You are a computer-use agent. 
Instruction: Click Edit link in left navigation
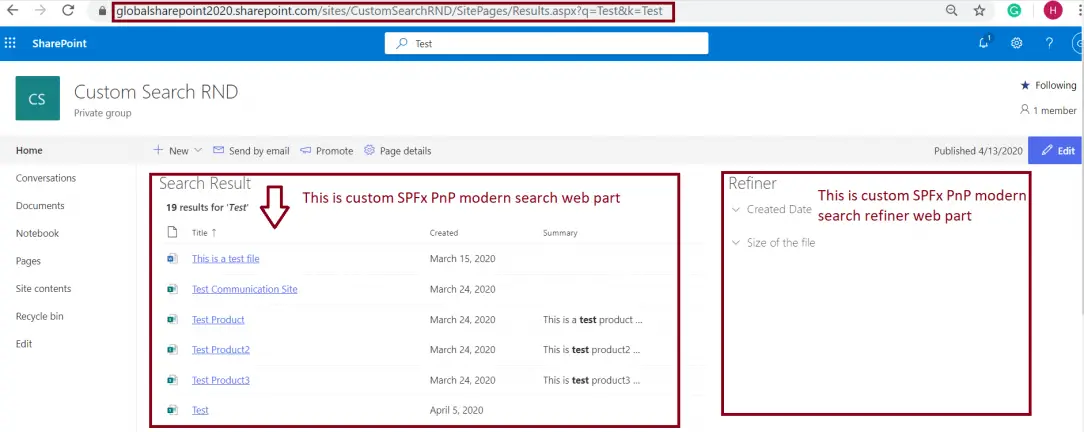[x=24, y=344]
